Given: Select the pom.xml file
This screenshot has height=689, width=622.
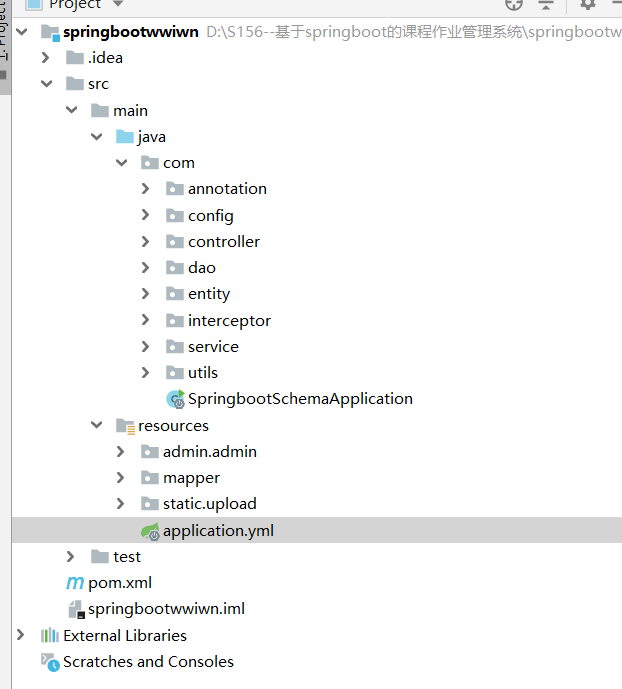Looking at the screenshot, I should tap(120, 583).
